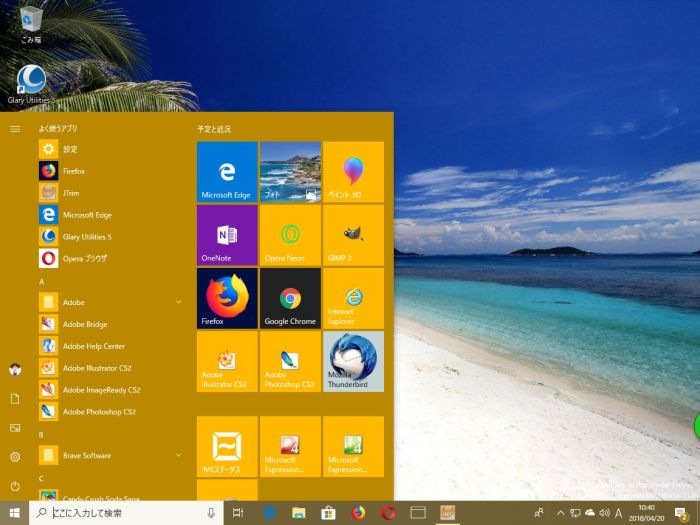Expand the Start menu hamburger navigation
Image resolution: width=700 pixels, height=525 pixels.
coord(15,129)
